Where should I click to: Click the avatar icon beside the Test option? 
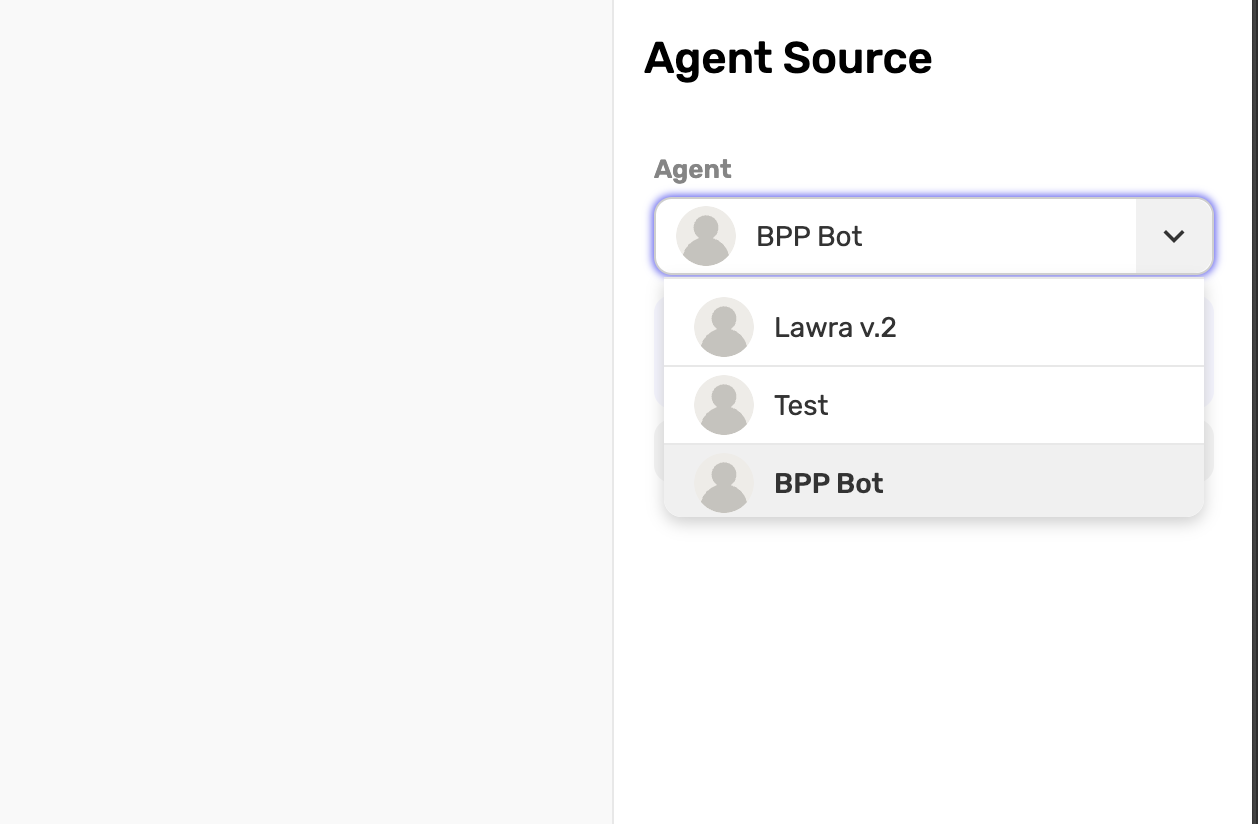point(724,405)
